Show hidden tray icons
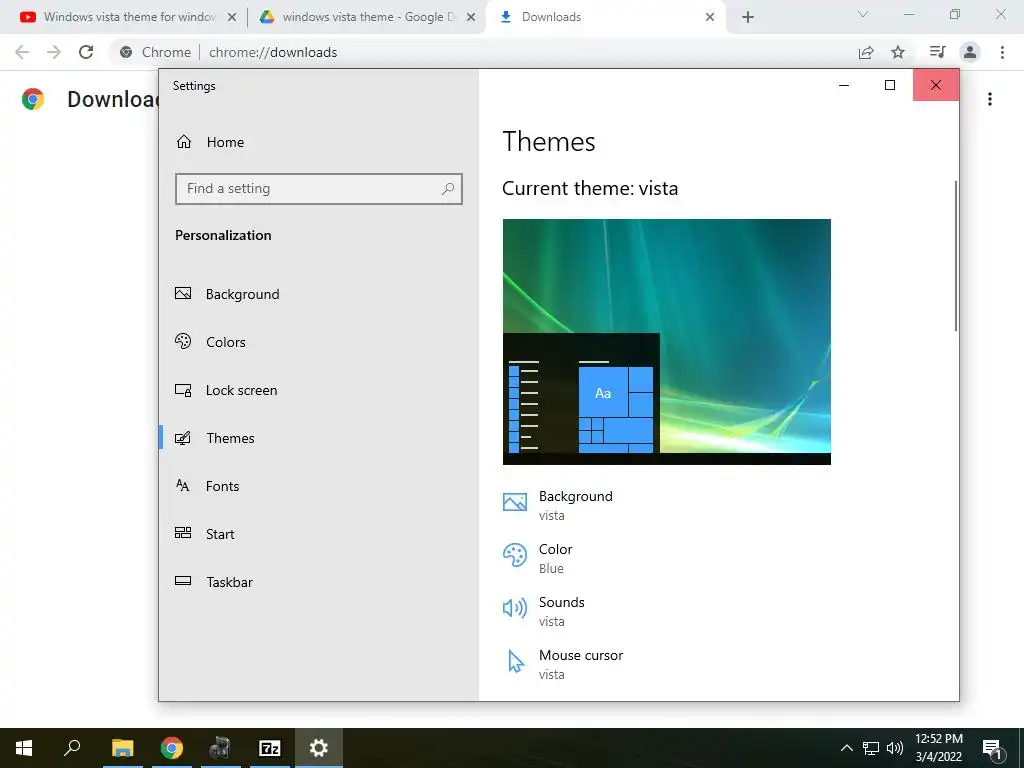The image size is (1024, 768). [846, 748]
